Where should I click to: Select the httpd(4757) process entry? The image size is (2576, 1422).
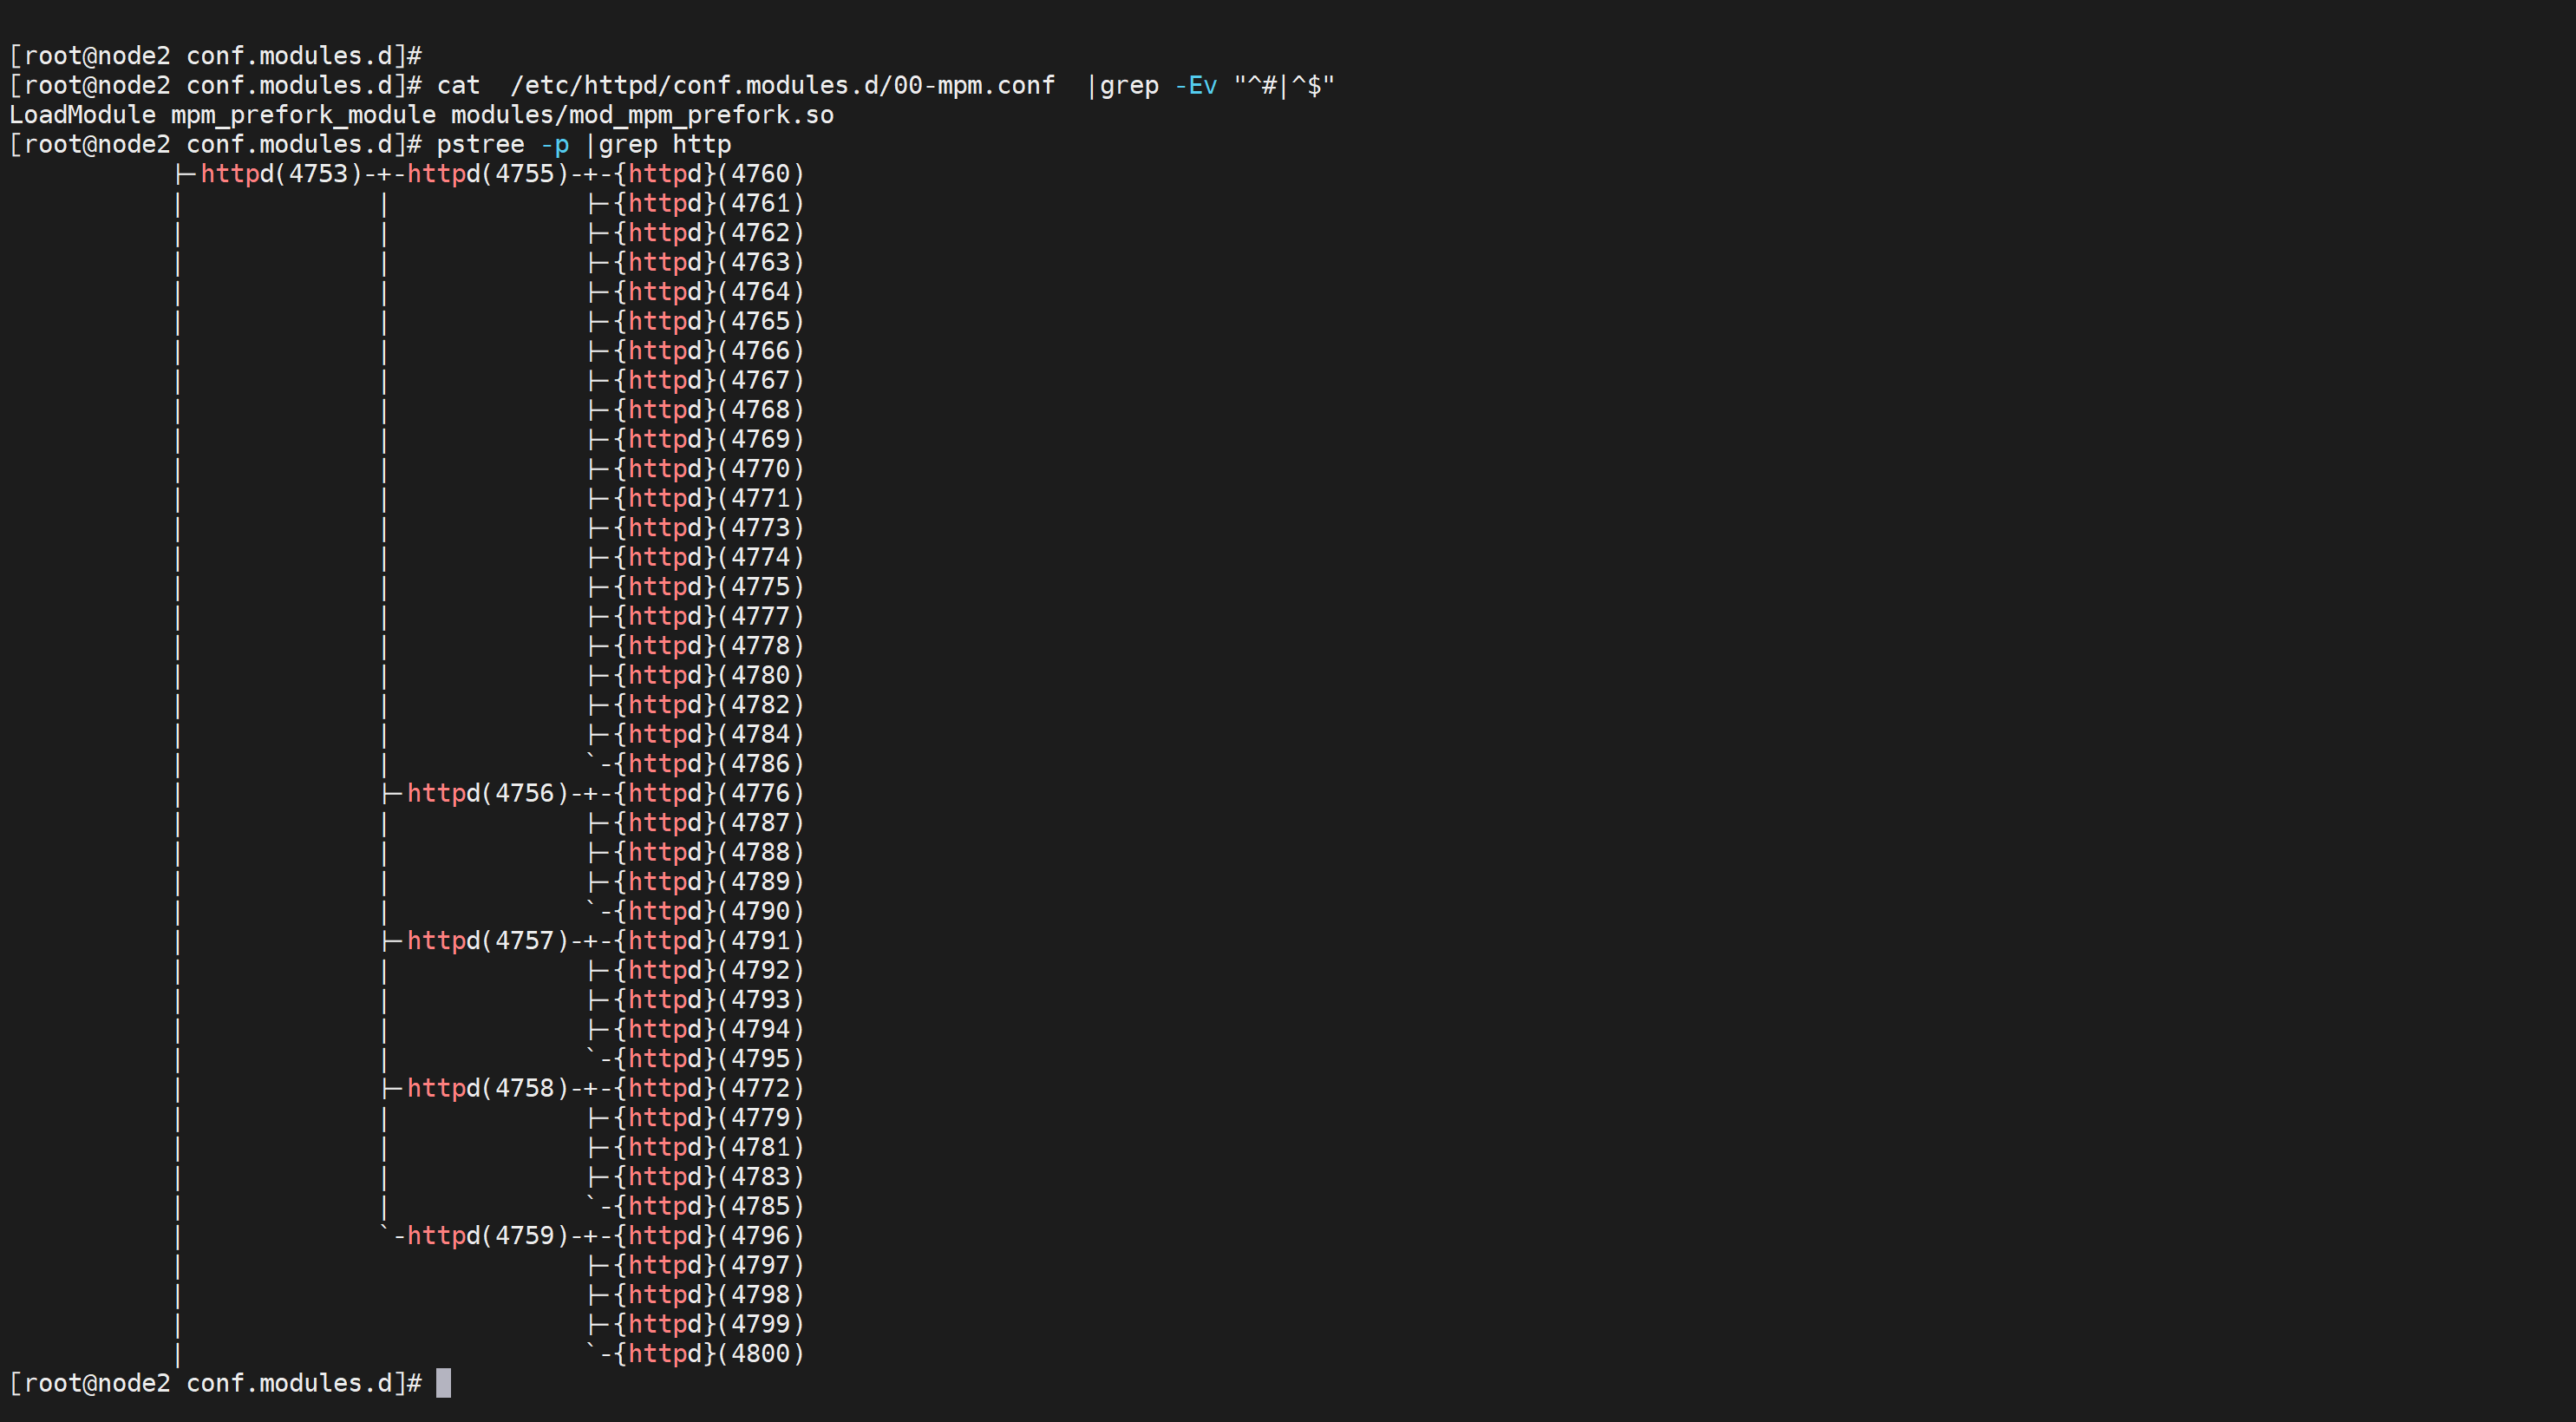click(487, 941)
